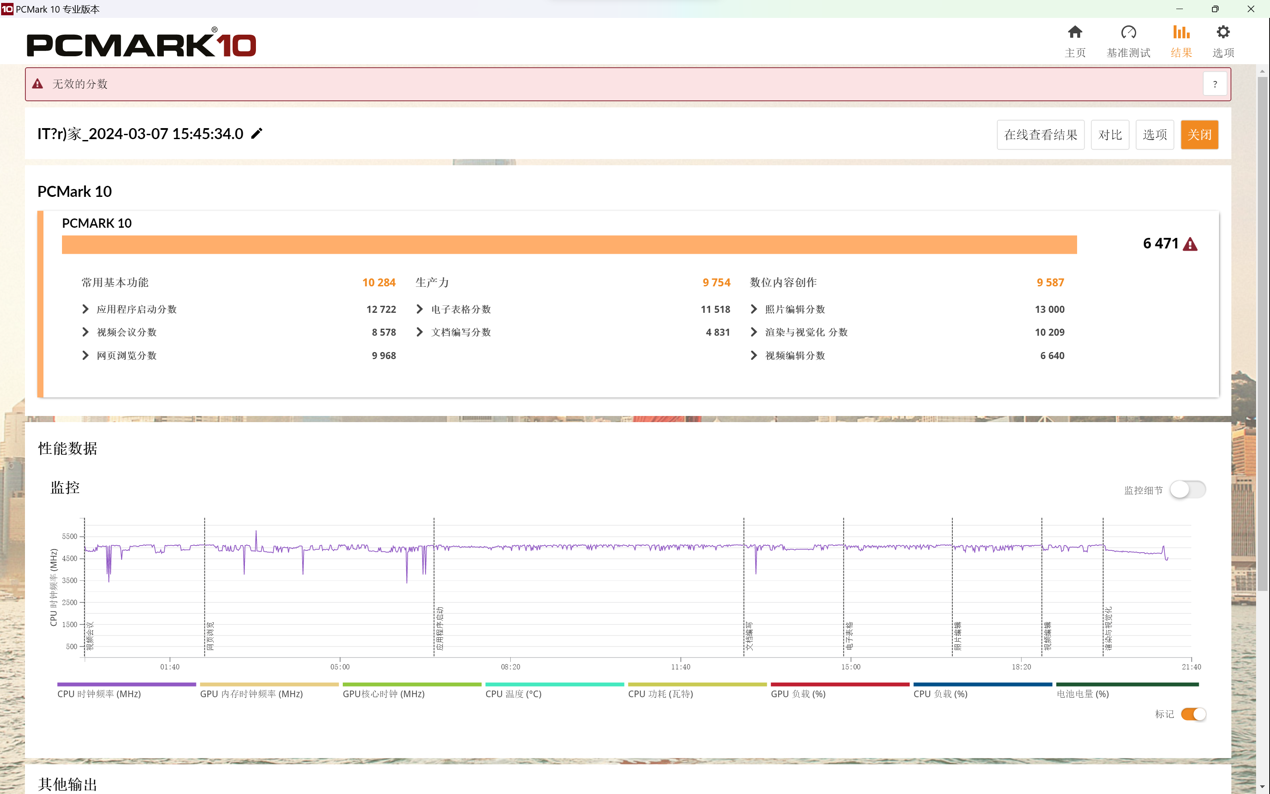Click the 对比 compare button
The image size is (1270, 794).
1110,135
